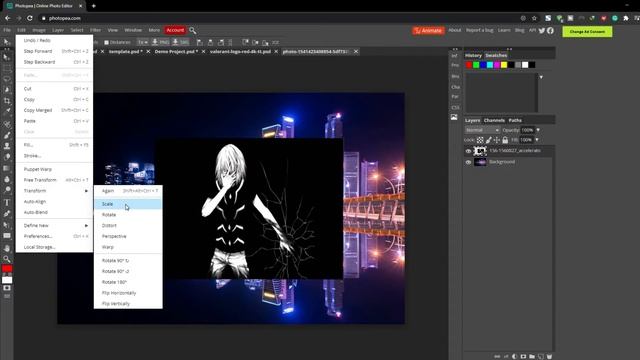Create new folder icon in Layers footer
This screenshot has width=640, height=360.
532,356
